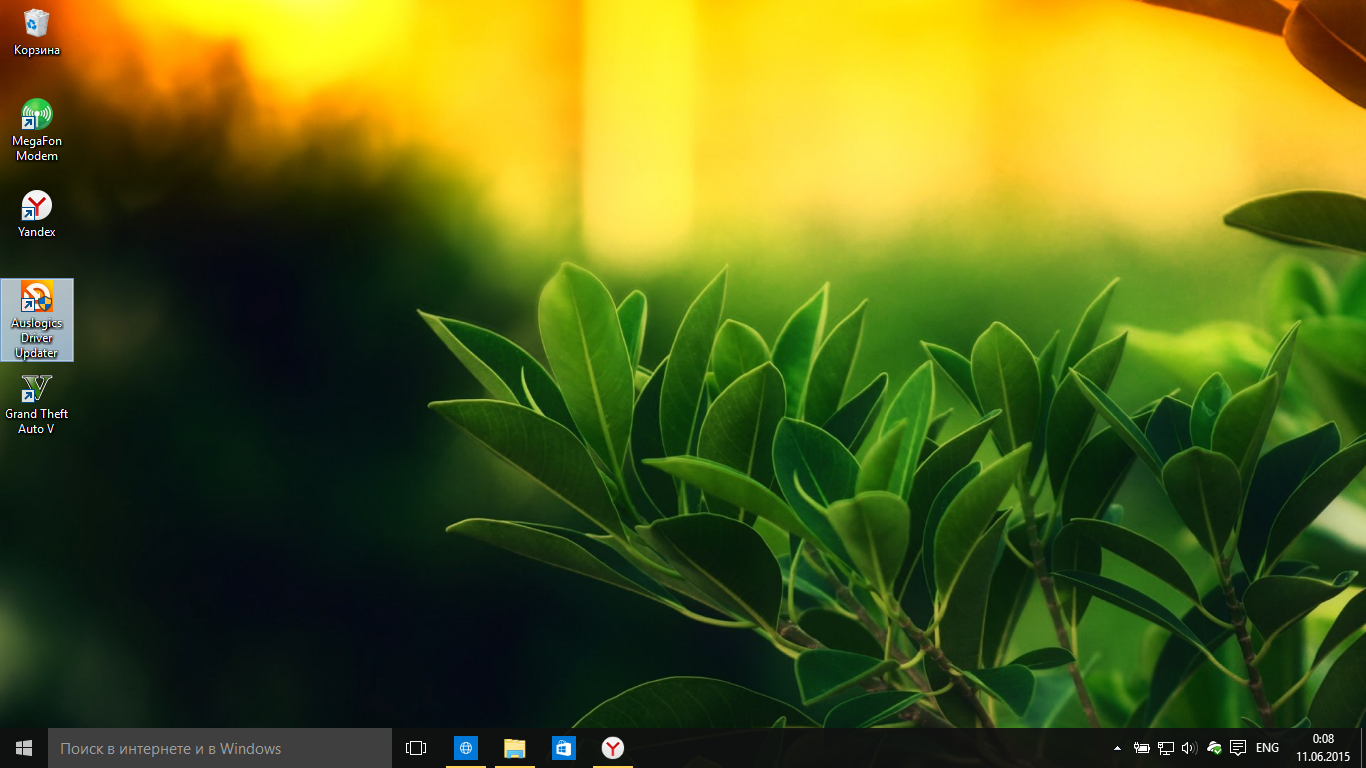This screenshot has height=768, width=1366.
Task: Launch the Windows Store from taskbar
Action: (564, 748)
